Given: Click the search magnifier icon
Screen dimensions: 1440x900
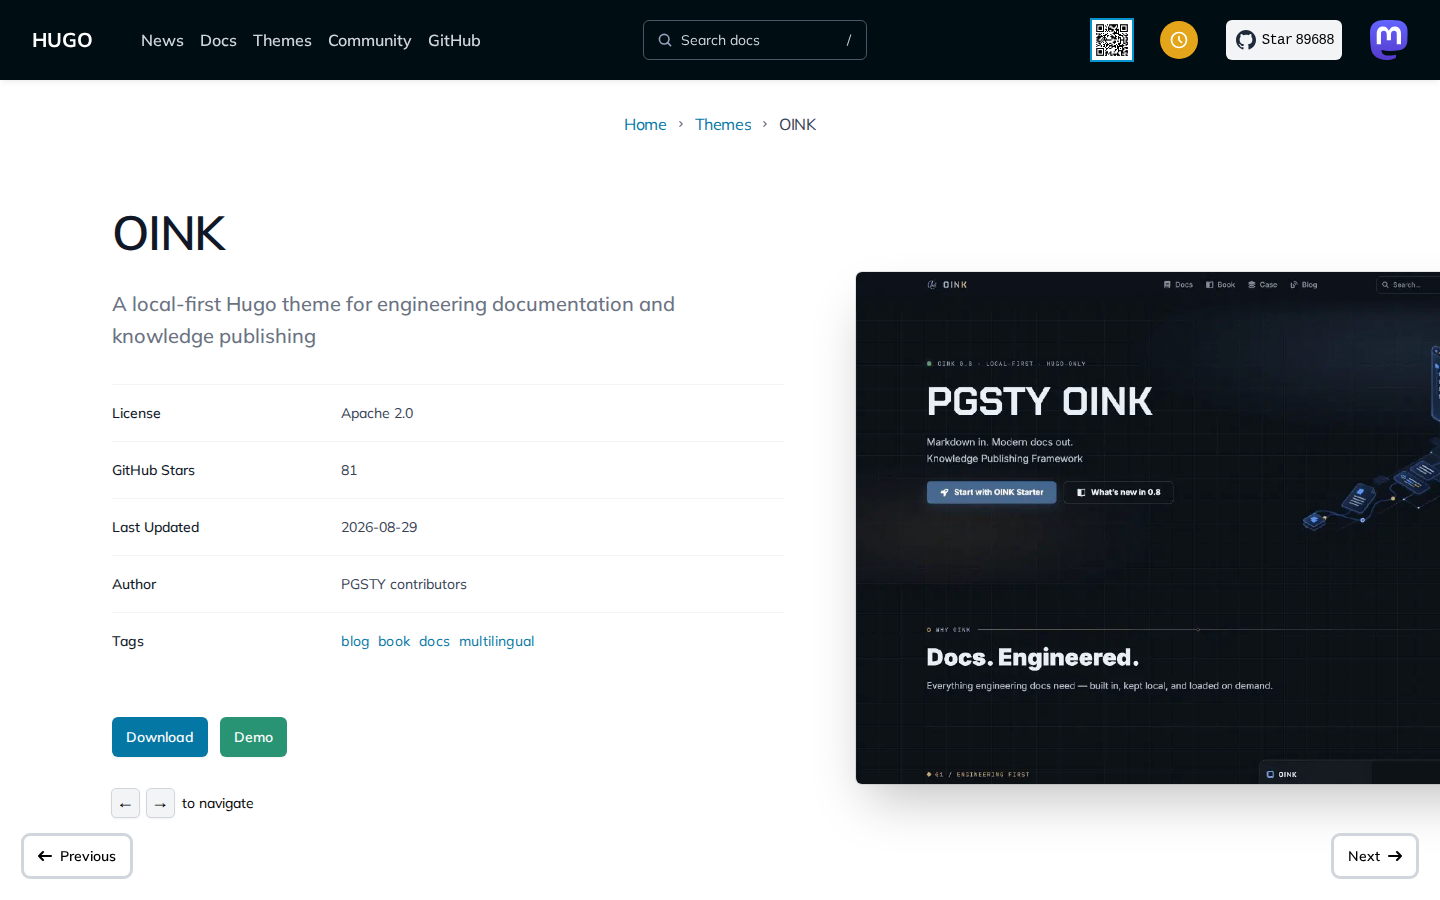Looking at the screenshot, I should 665,40.
